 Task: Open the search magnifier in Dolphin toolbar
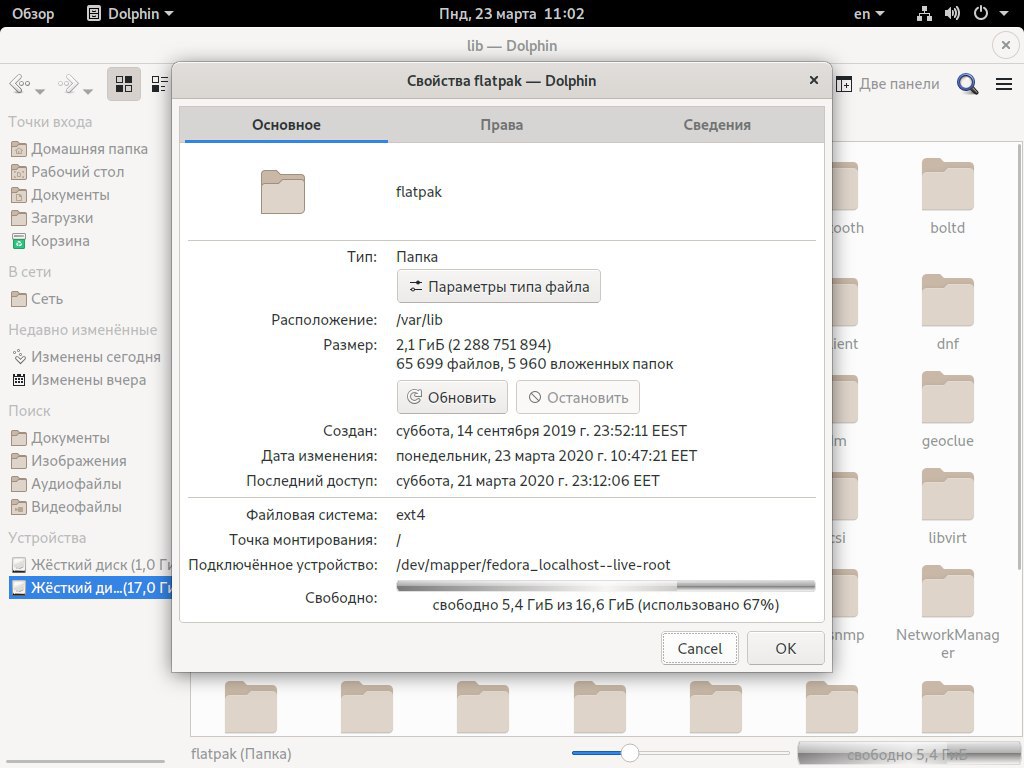tap(967, 84)
